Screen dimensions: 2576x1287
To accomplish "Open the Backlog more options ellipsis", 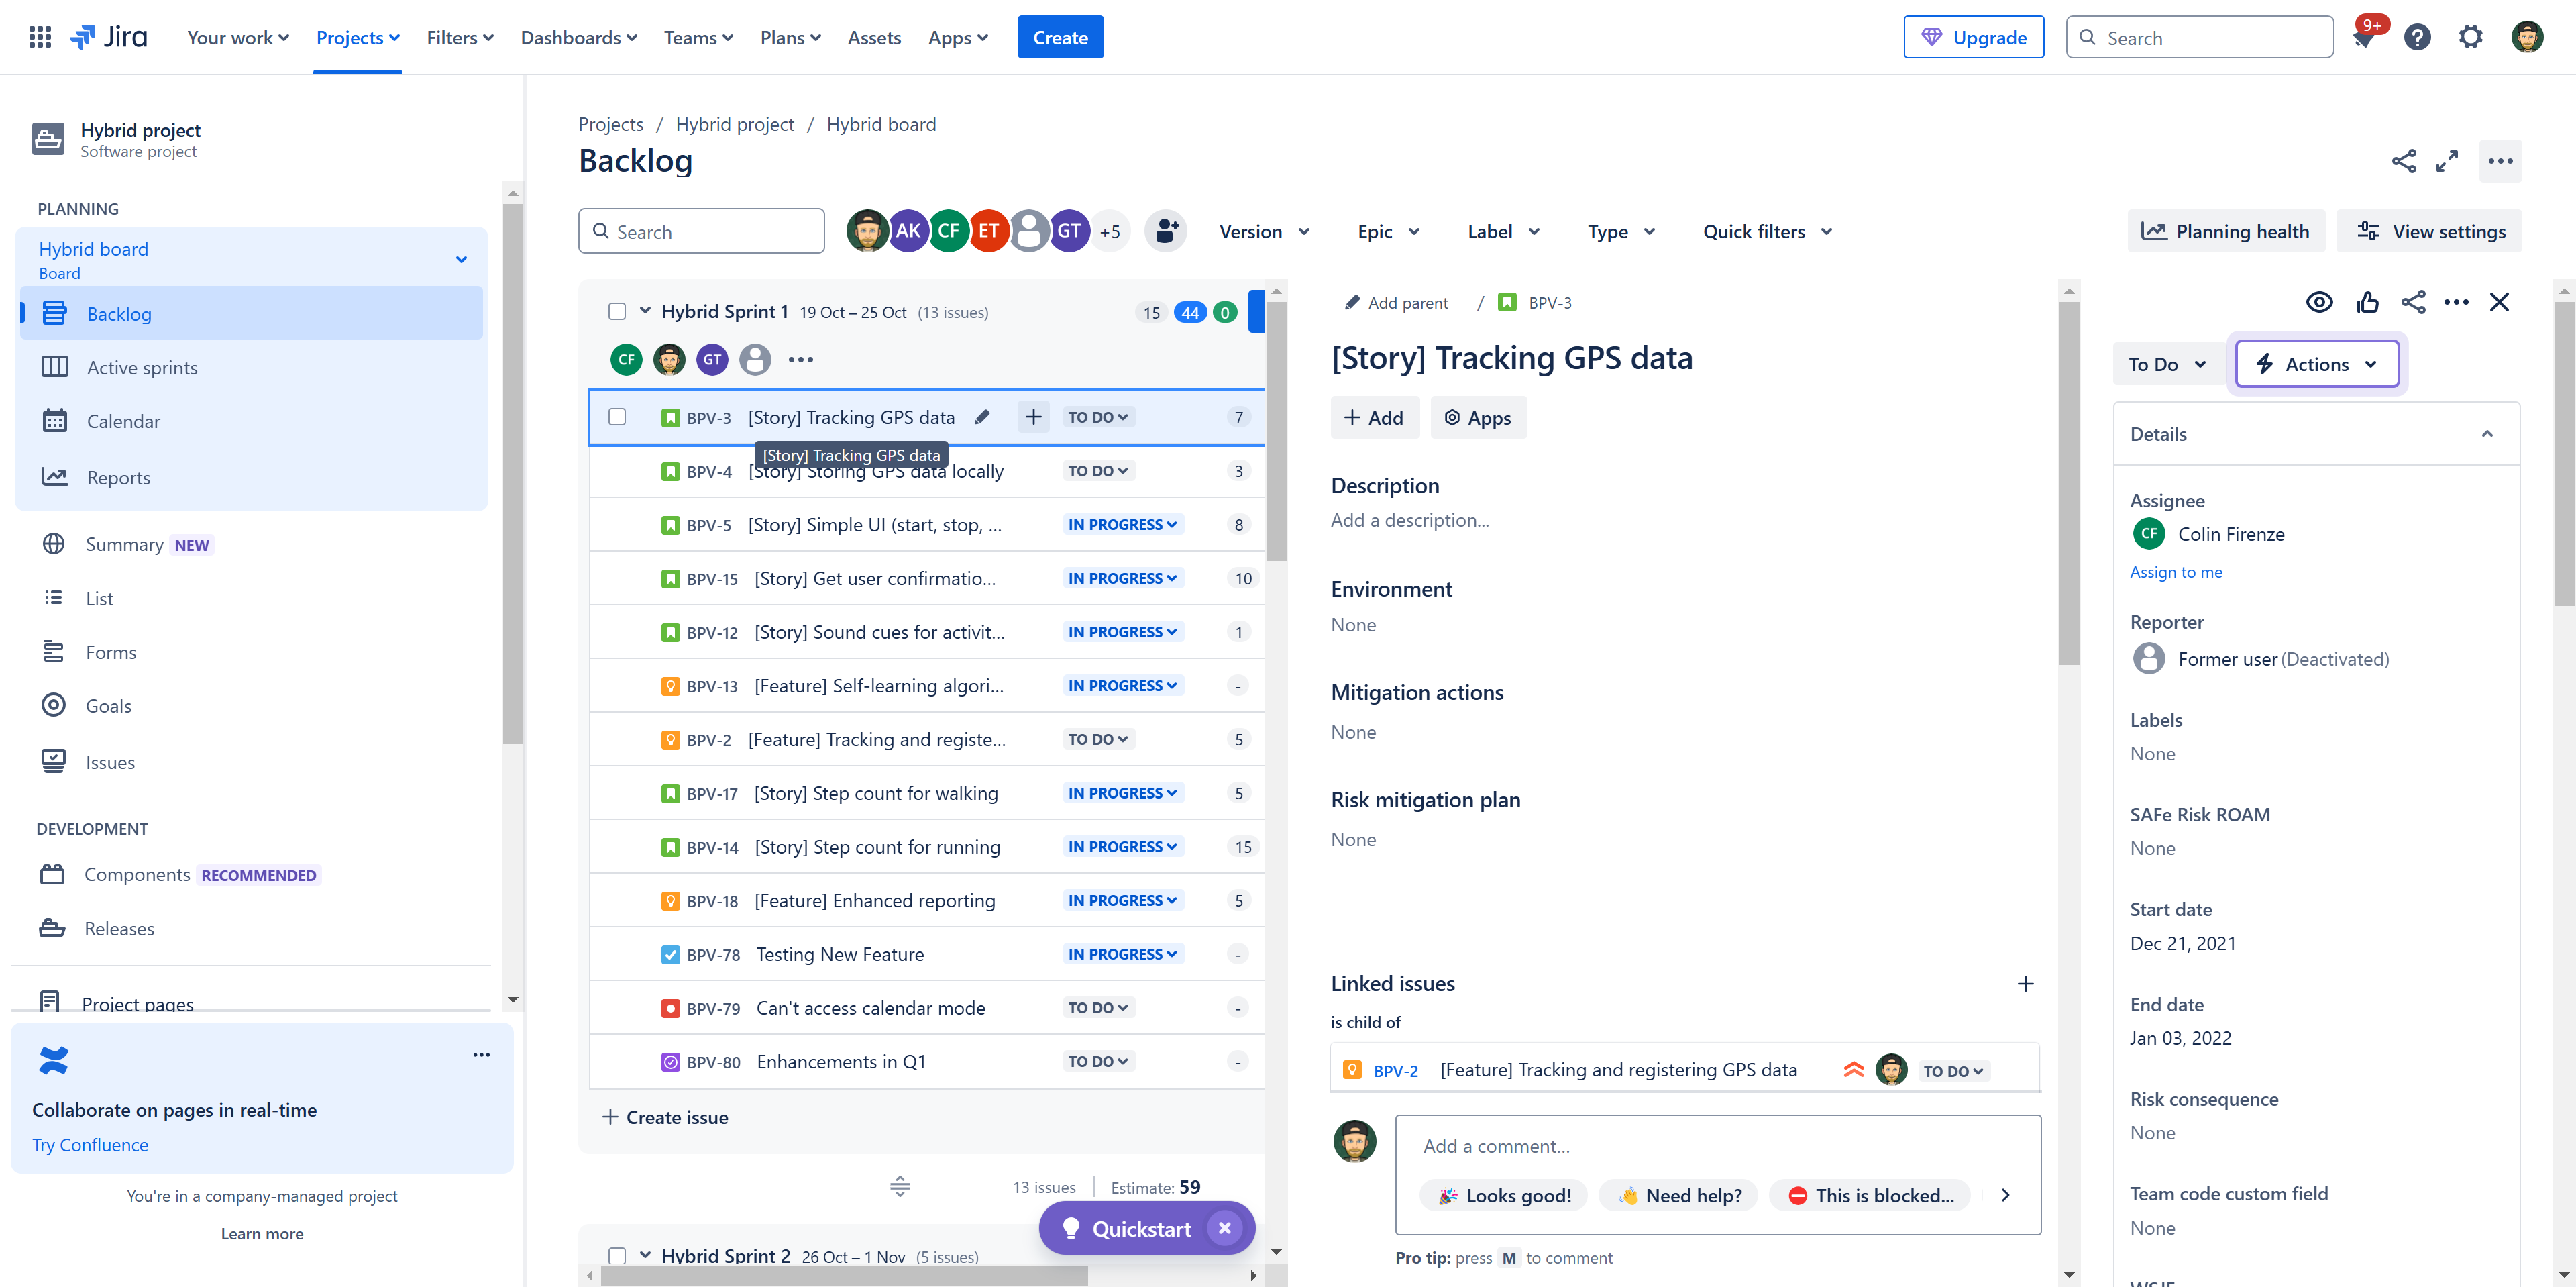I will pos(2500,161).
